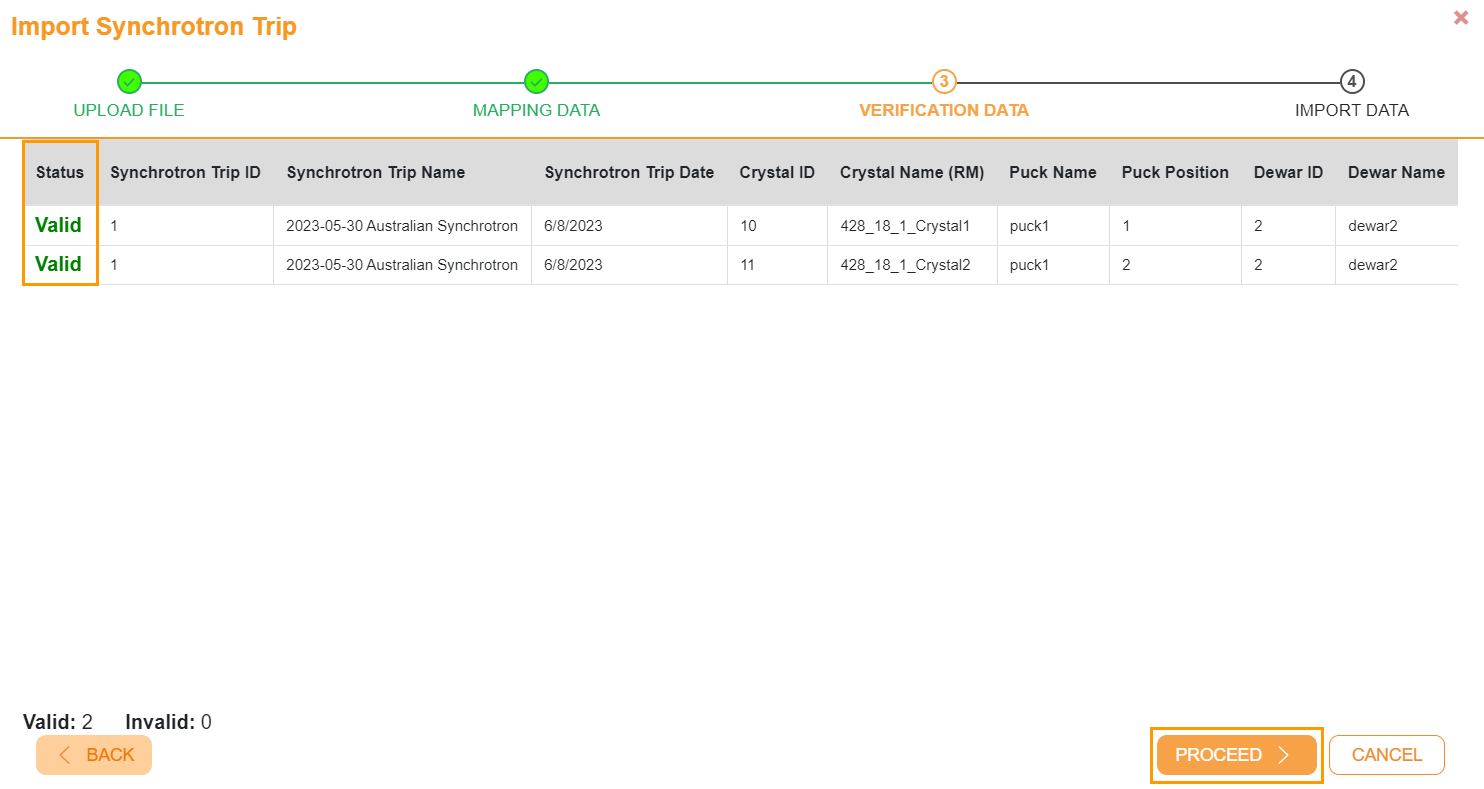Viewport: 1484px width, 789px height.
Task: Click the Crystal Name (RM) column header
Action: (911, 172)
